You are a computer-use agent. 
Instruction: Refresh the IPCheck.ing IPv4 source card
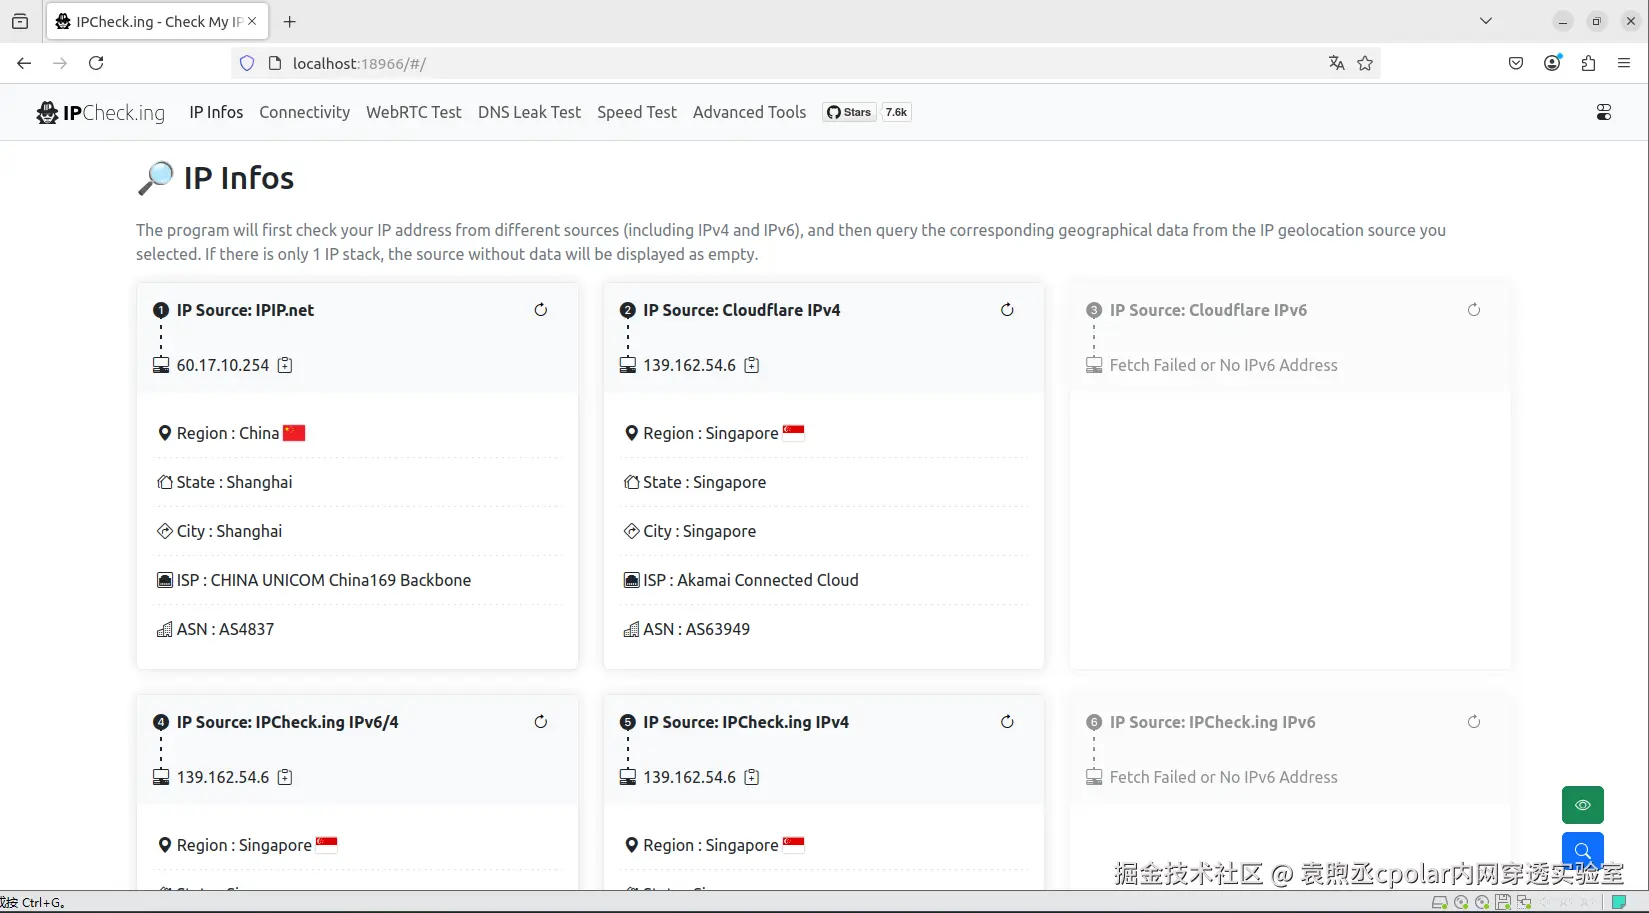tap(1007, 722)
